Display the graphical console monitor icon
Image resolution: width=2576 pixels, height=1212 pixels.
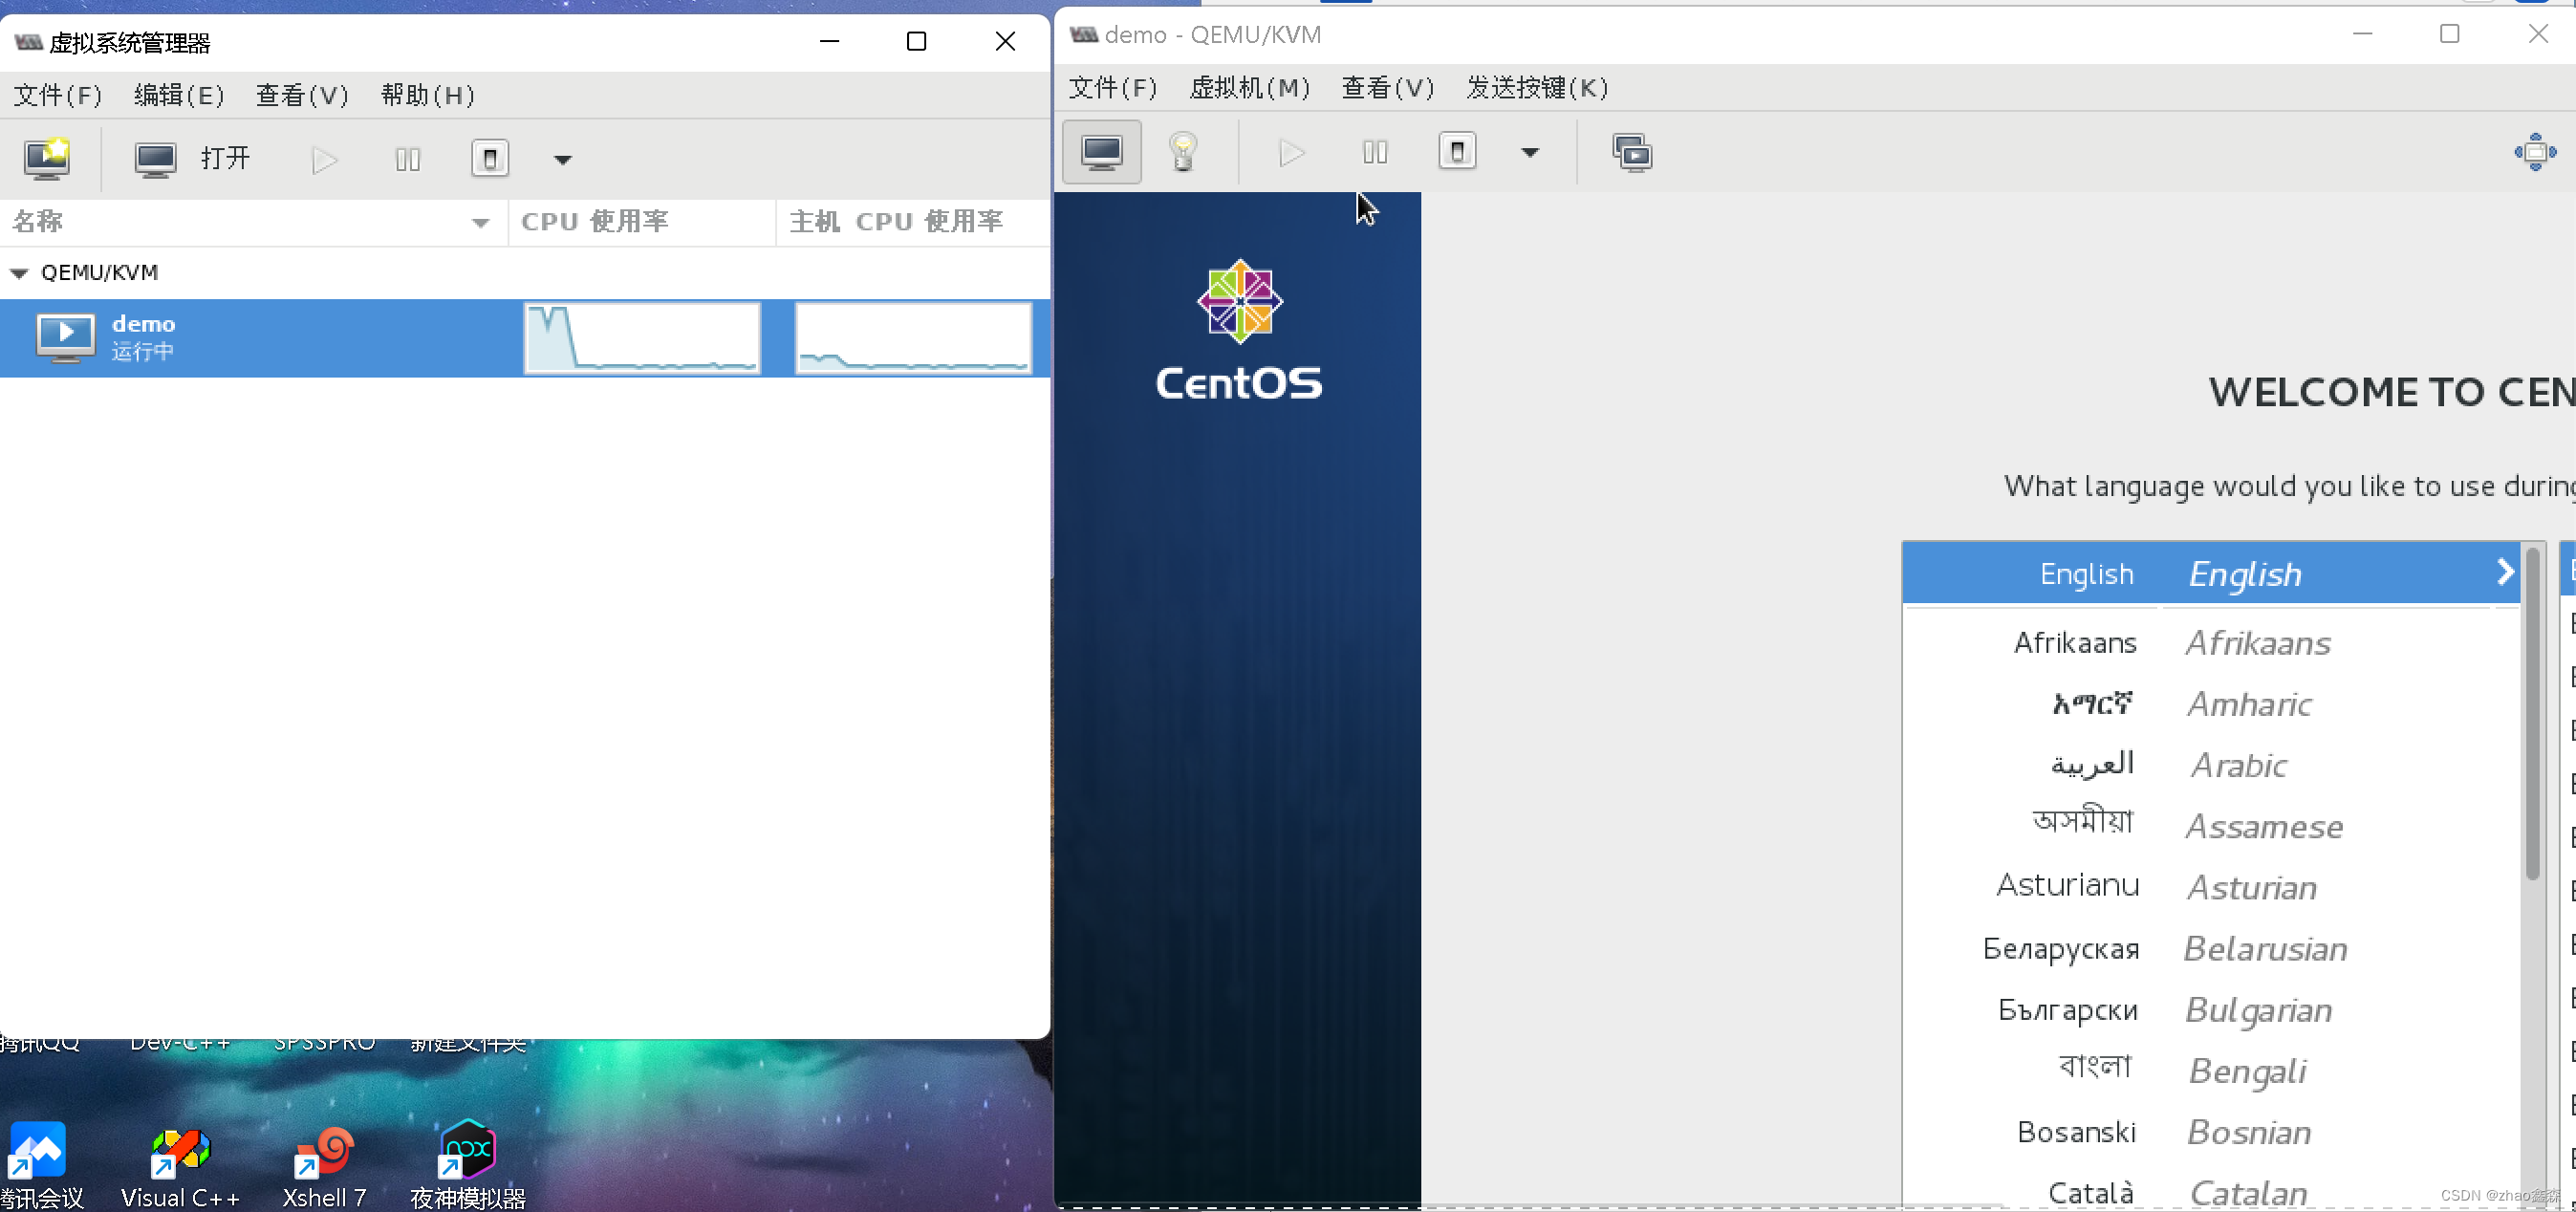[x=1101, y=151]
